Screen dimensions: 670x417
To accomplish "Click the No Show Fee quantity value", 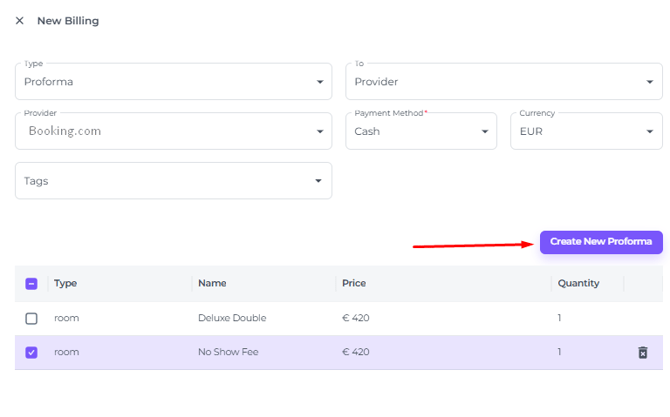I will 560,352.
